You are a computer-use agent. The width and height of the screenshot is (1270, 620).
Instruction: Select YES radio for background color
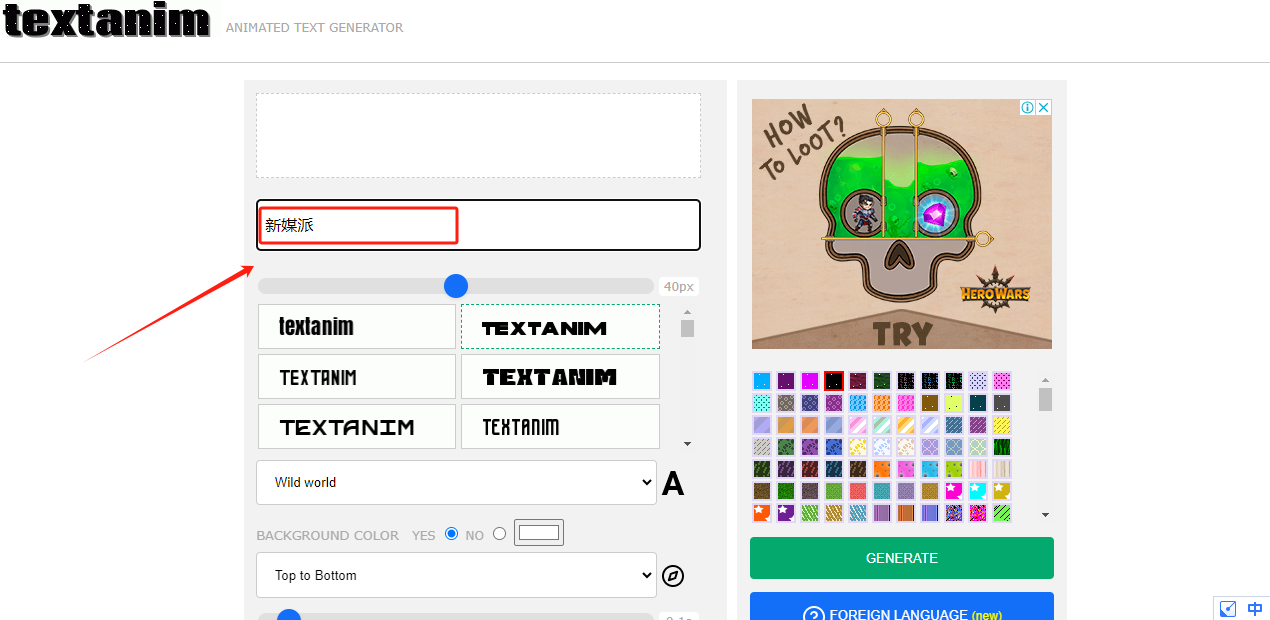[451, 534]
